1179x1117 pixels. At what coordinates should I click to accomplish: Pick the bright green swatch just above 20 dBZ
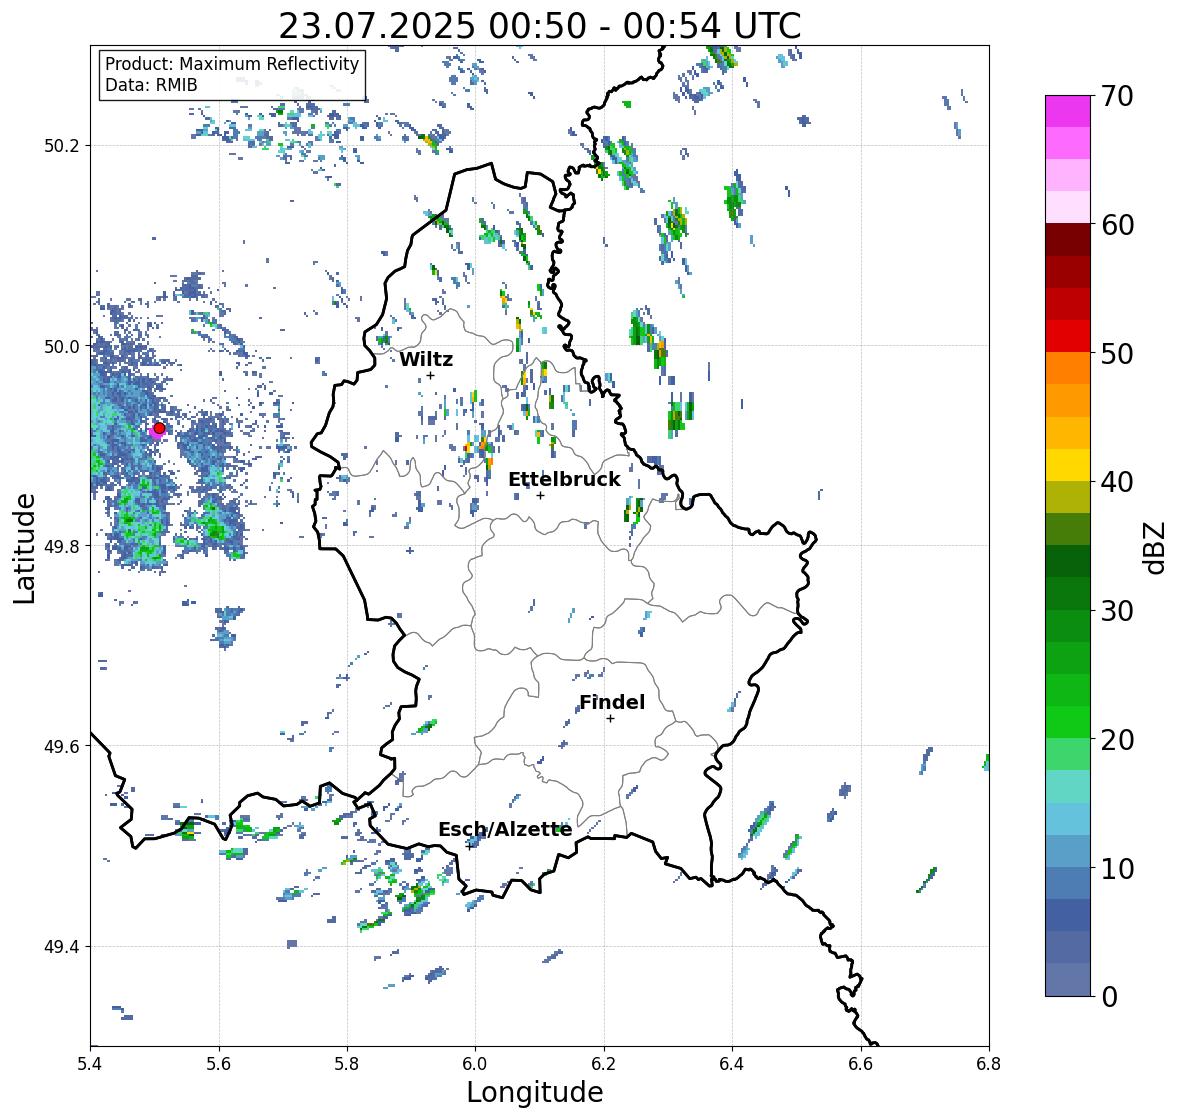coord(1068,722)
